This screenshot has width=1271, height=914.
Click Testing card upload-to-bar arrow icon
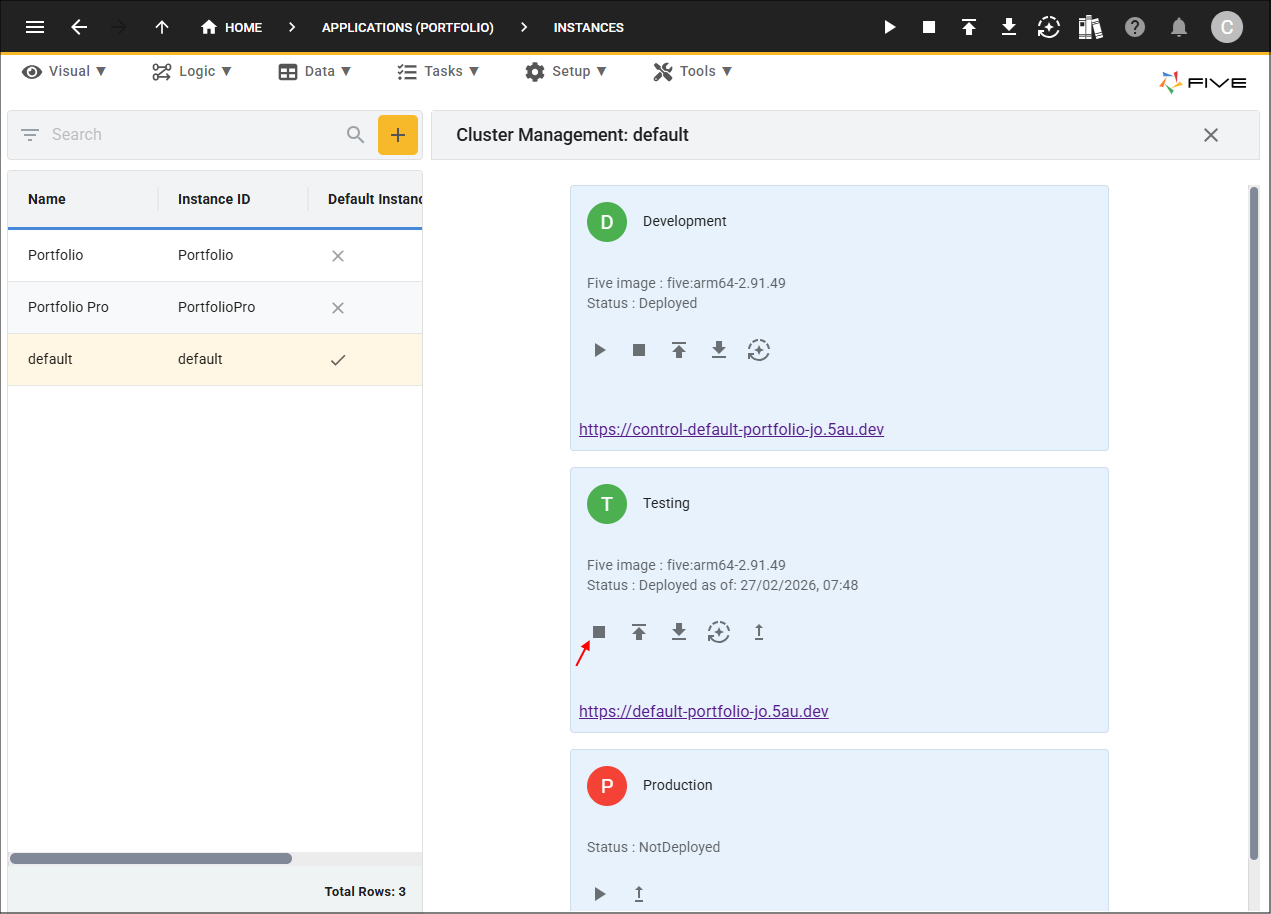pyautogui.click(x=639, y=632)
